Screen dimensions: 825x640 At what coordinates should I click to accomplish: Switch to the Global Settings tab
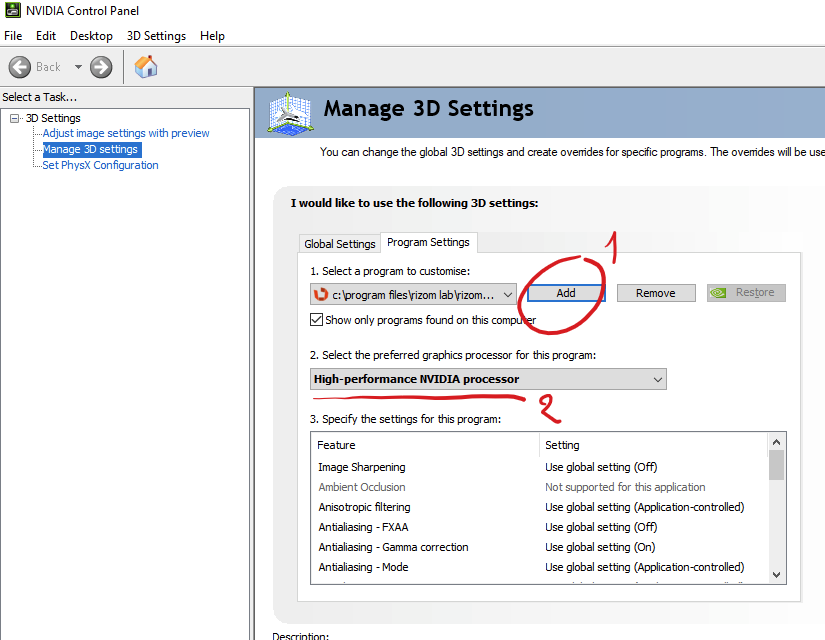339,244
